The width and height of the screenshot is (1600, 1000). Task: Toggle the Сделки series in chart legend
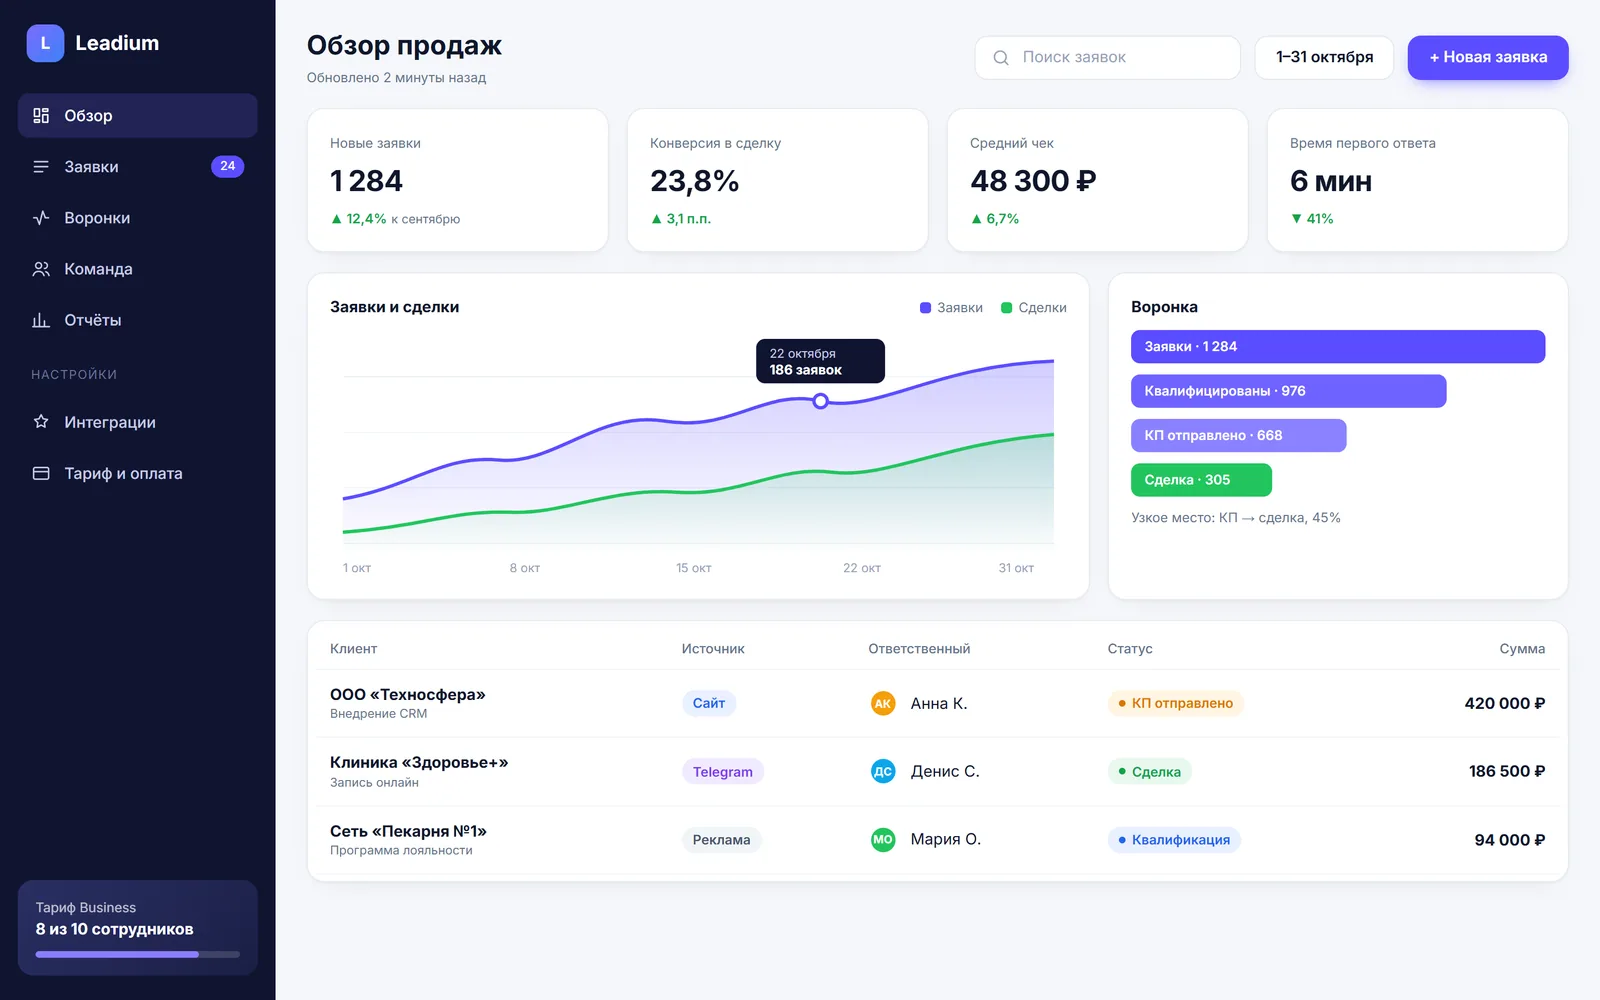tap(1034, 308)
